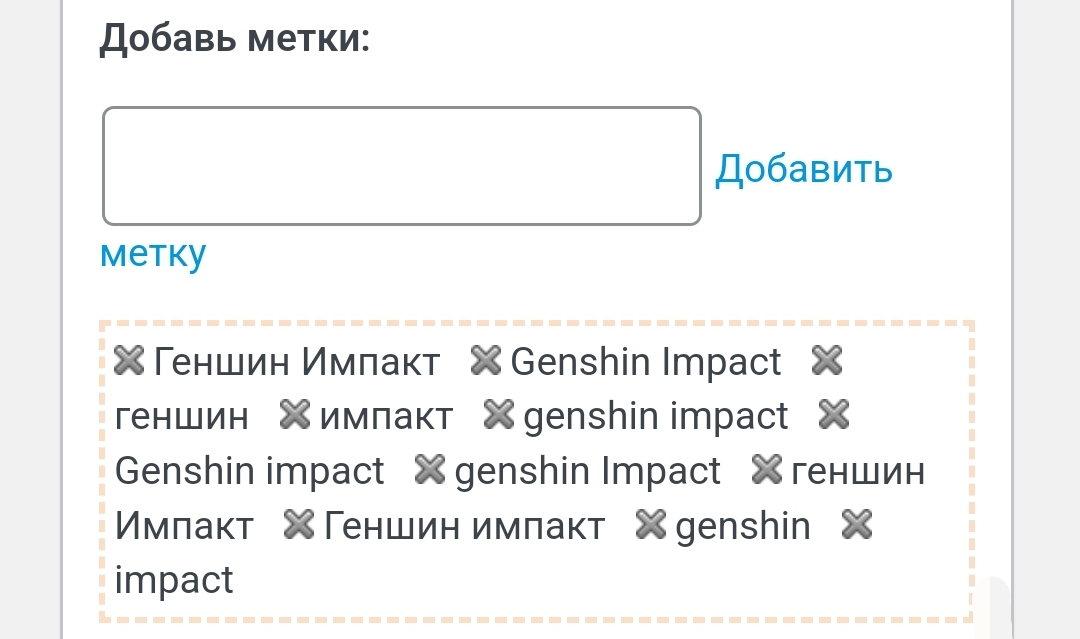Click the "Геншин Импакт" tag text
Screen dimensions: 1080x639
tap(296, 362)
